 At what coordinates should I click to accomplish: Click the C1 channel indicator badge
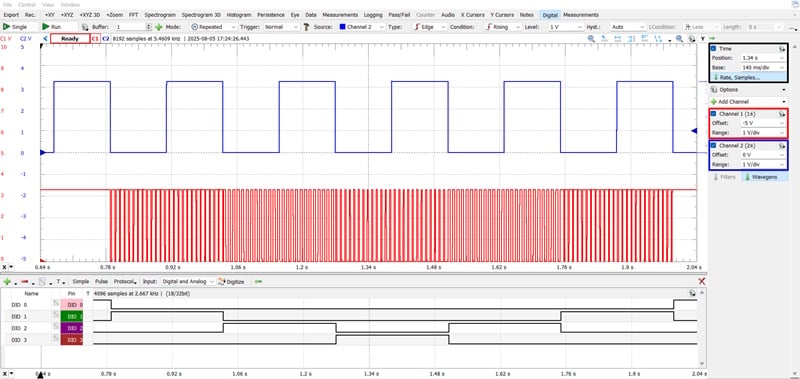point(95,38)
